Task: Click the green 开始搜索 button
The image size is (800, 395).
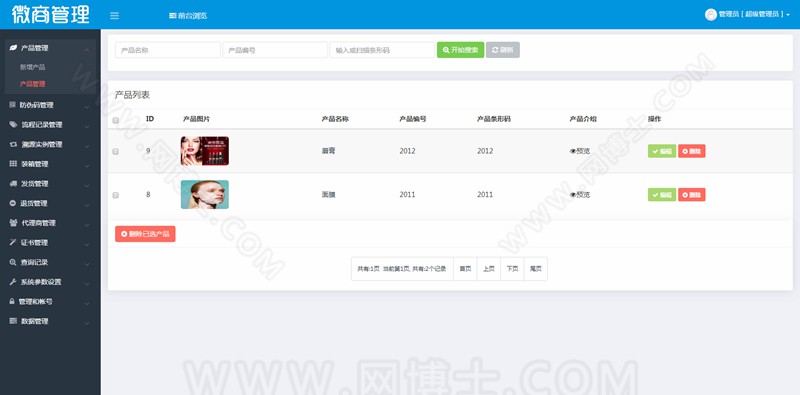Action: pos(460,50)
